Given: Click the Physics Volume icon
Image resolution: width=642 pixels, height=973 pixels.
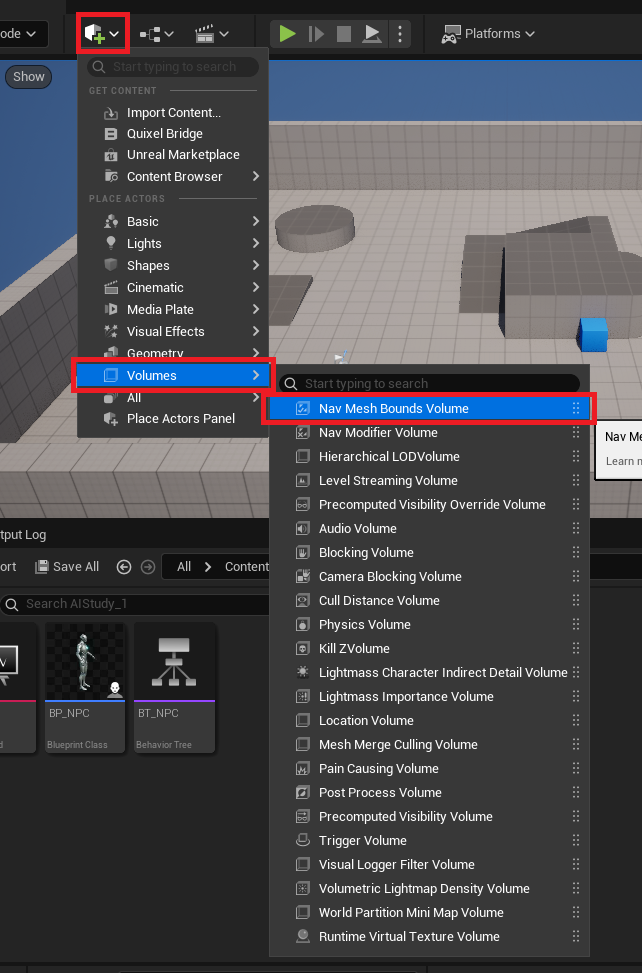Looking at the screenshot, I should pos(302,624).
